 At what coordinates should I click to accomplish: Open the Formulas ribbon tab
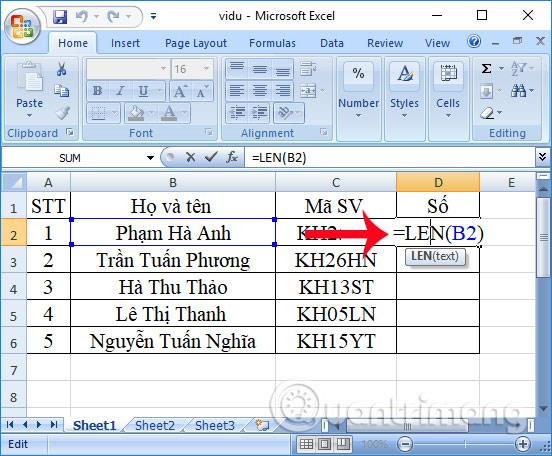[x=272, y=43]
